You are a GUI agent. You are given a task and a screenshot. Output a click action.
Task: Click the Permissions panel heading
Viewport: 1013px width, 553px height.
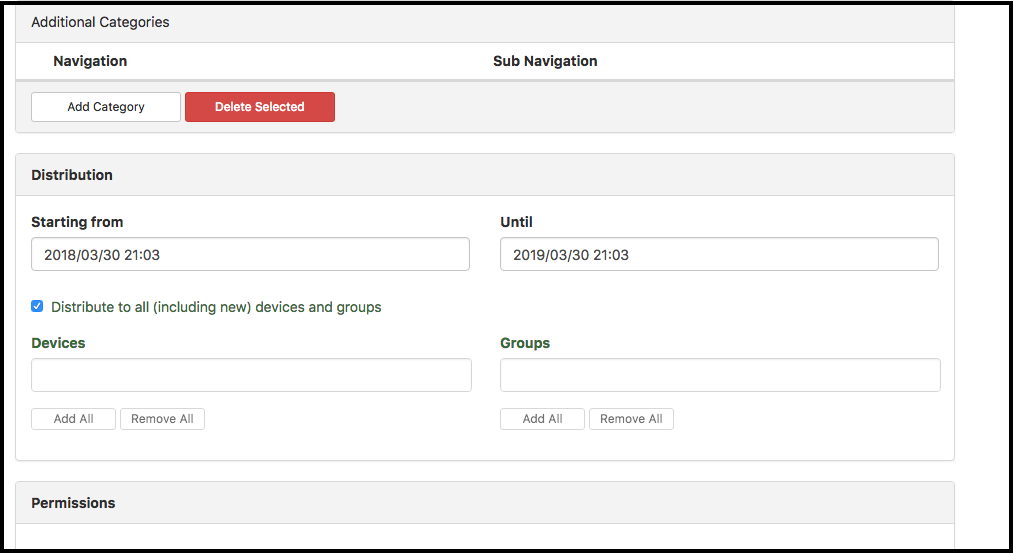point(73,503)
